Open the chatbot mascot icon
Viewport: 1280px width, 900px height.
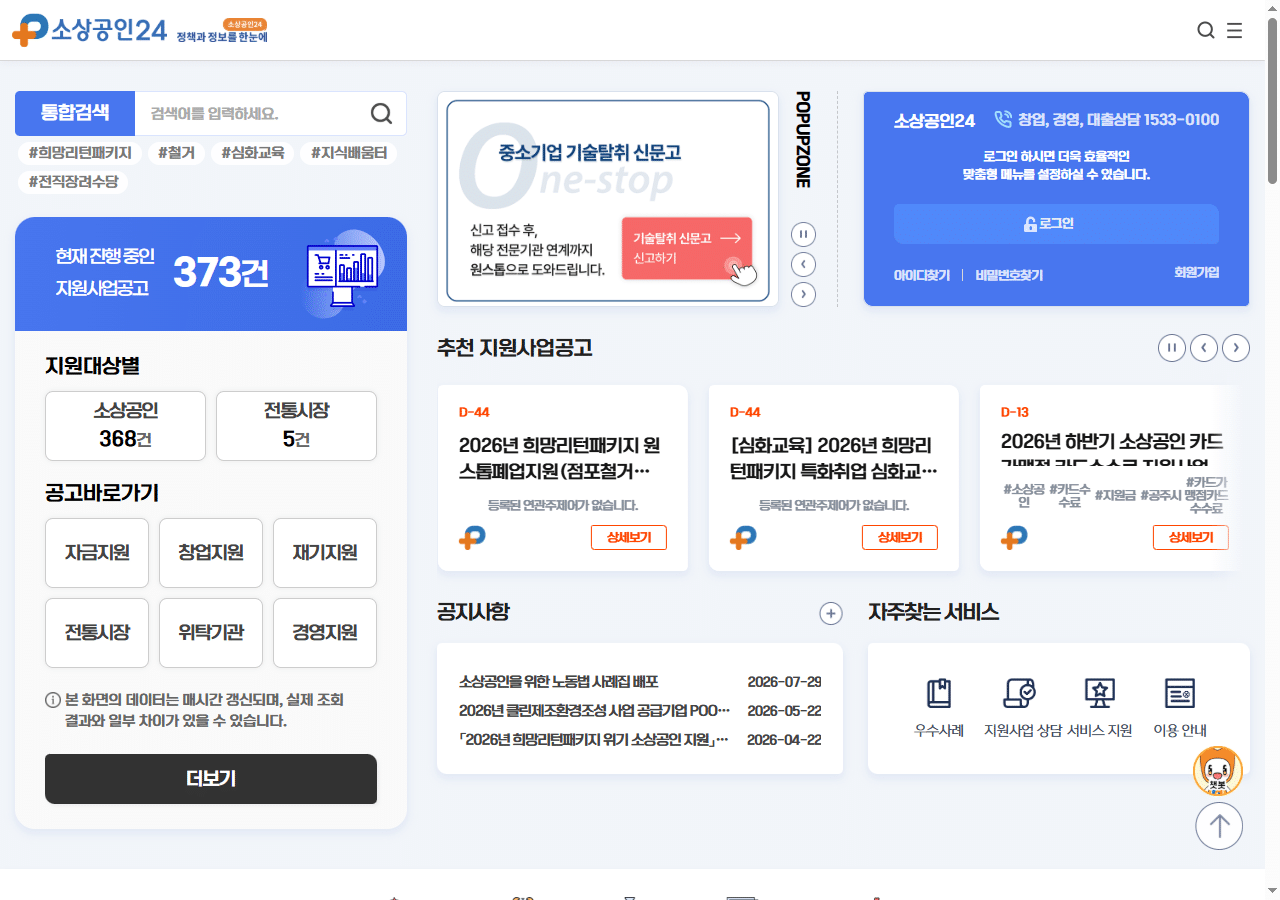1218,771
